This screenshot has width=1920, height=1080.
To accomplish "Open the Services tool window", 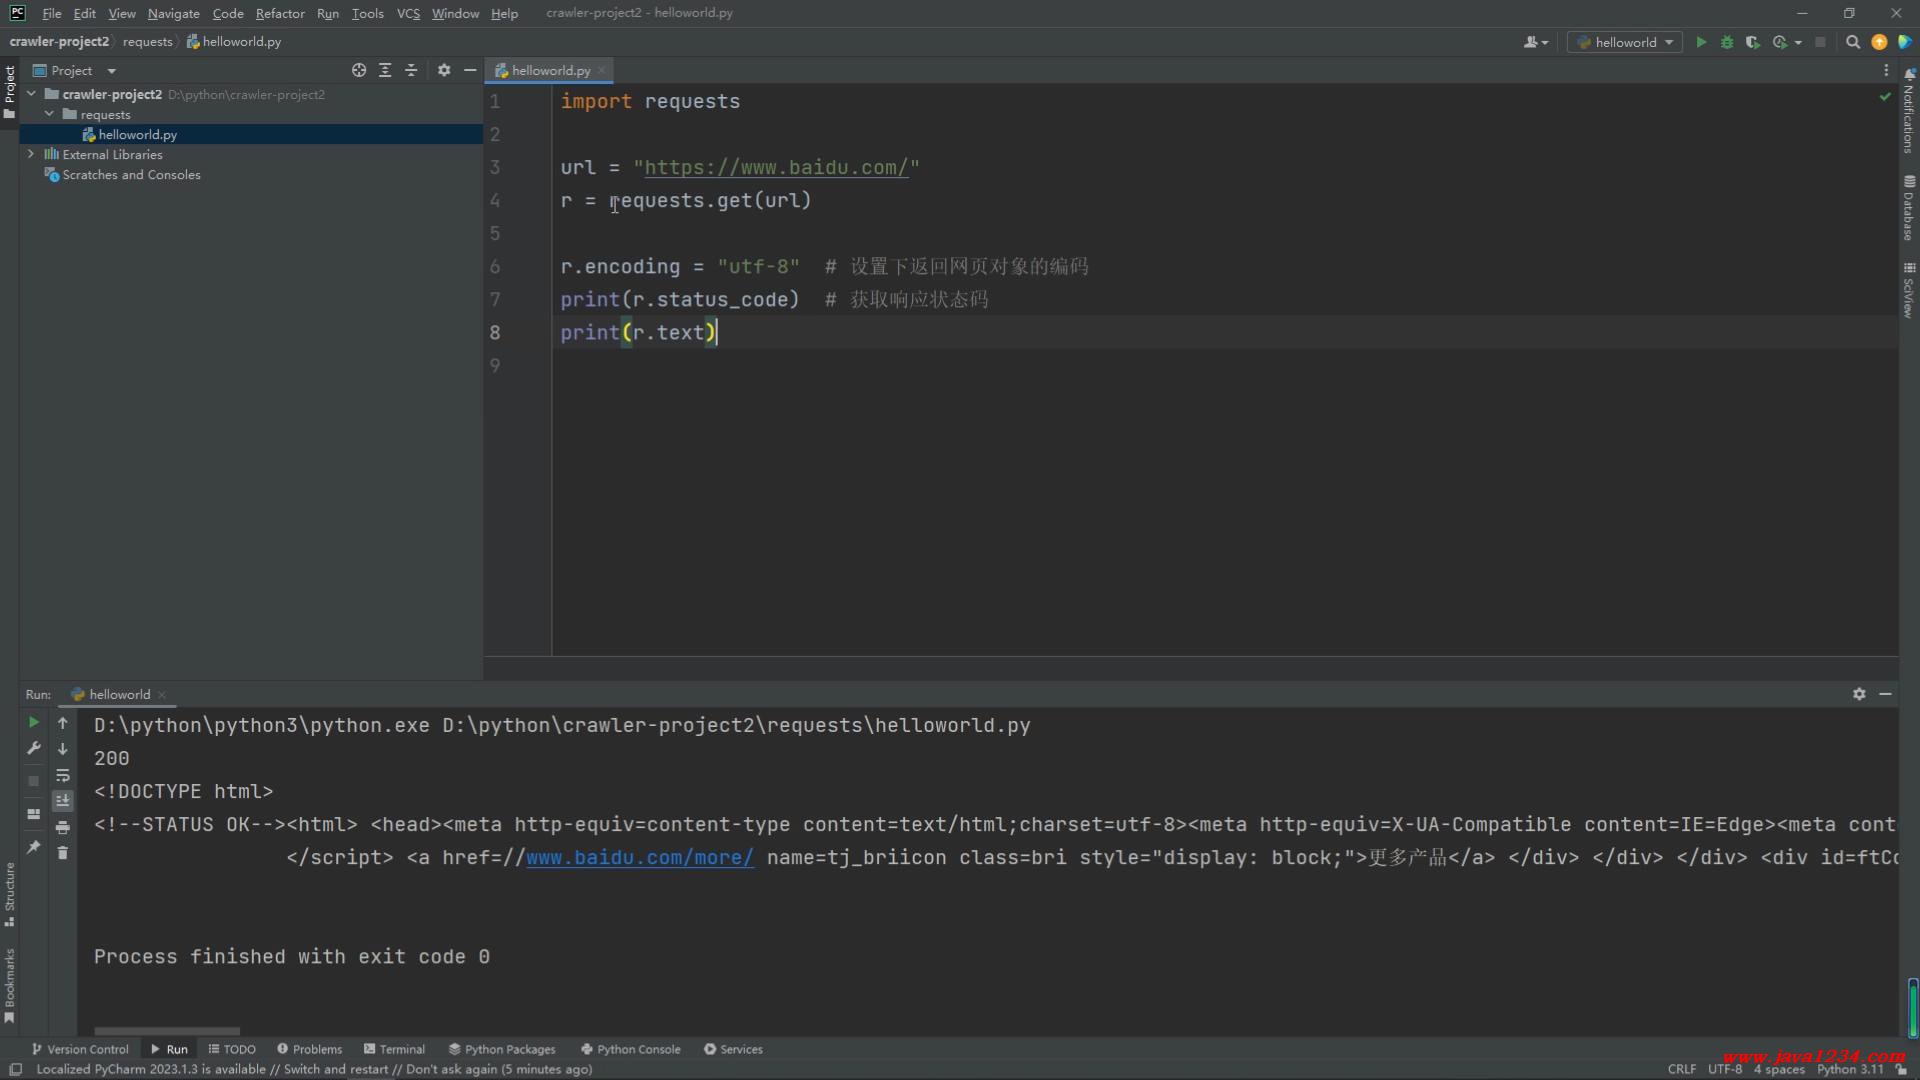I will point(733,1049).
